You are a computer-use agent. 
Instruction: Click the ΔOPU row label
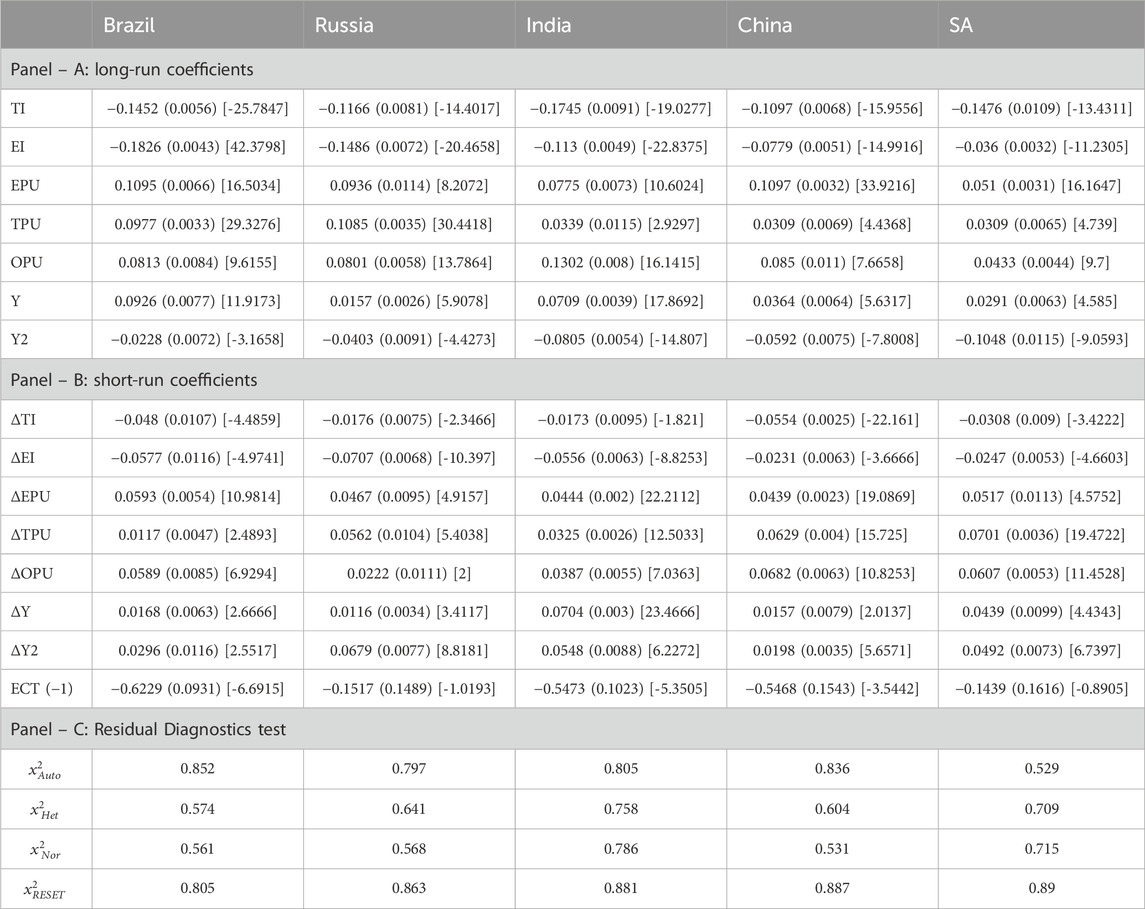coord(31,573)
